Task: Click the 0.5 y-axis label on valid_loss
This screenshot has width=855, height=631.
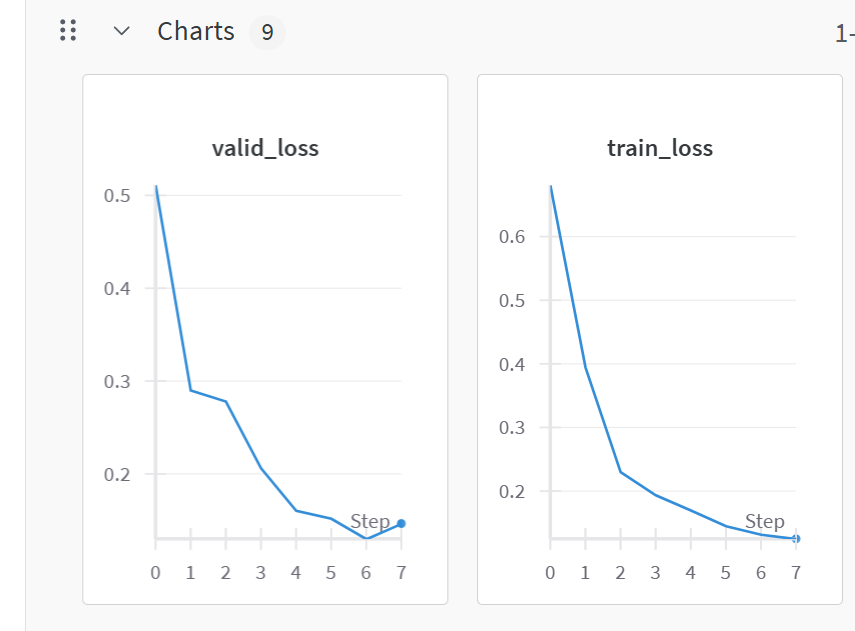Action: coord(117,195)
